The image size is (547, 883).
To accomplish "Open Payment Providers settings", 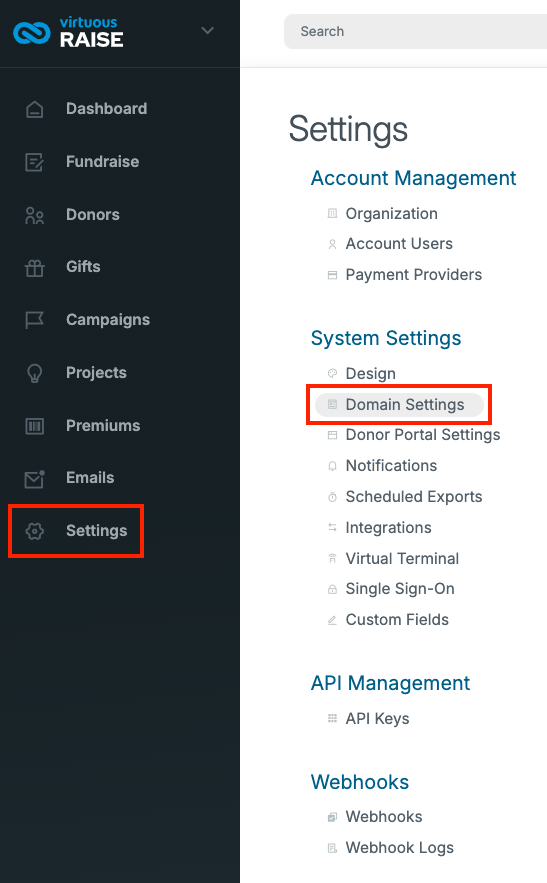I will (413, 275).
